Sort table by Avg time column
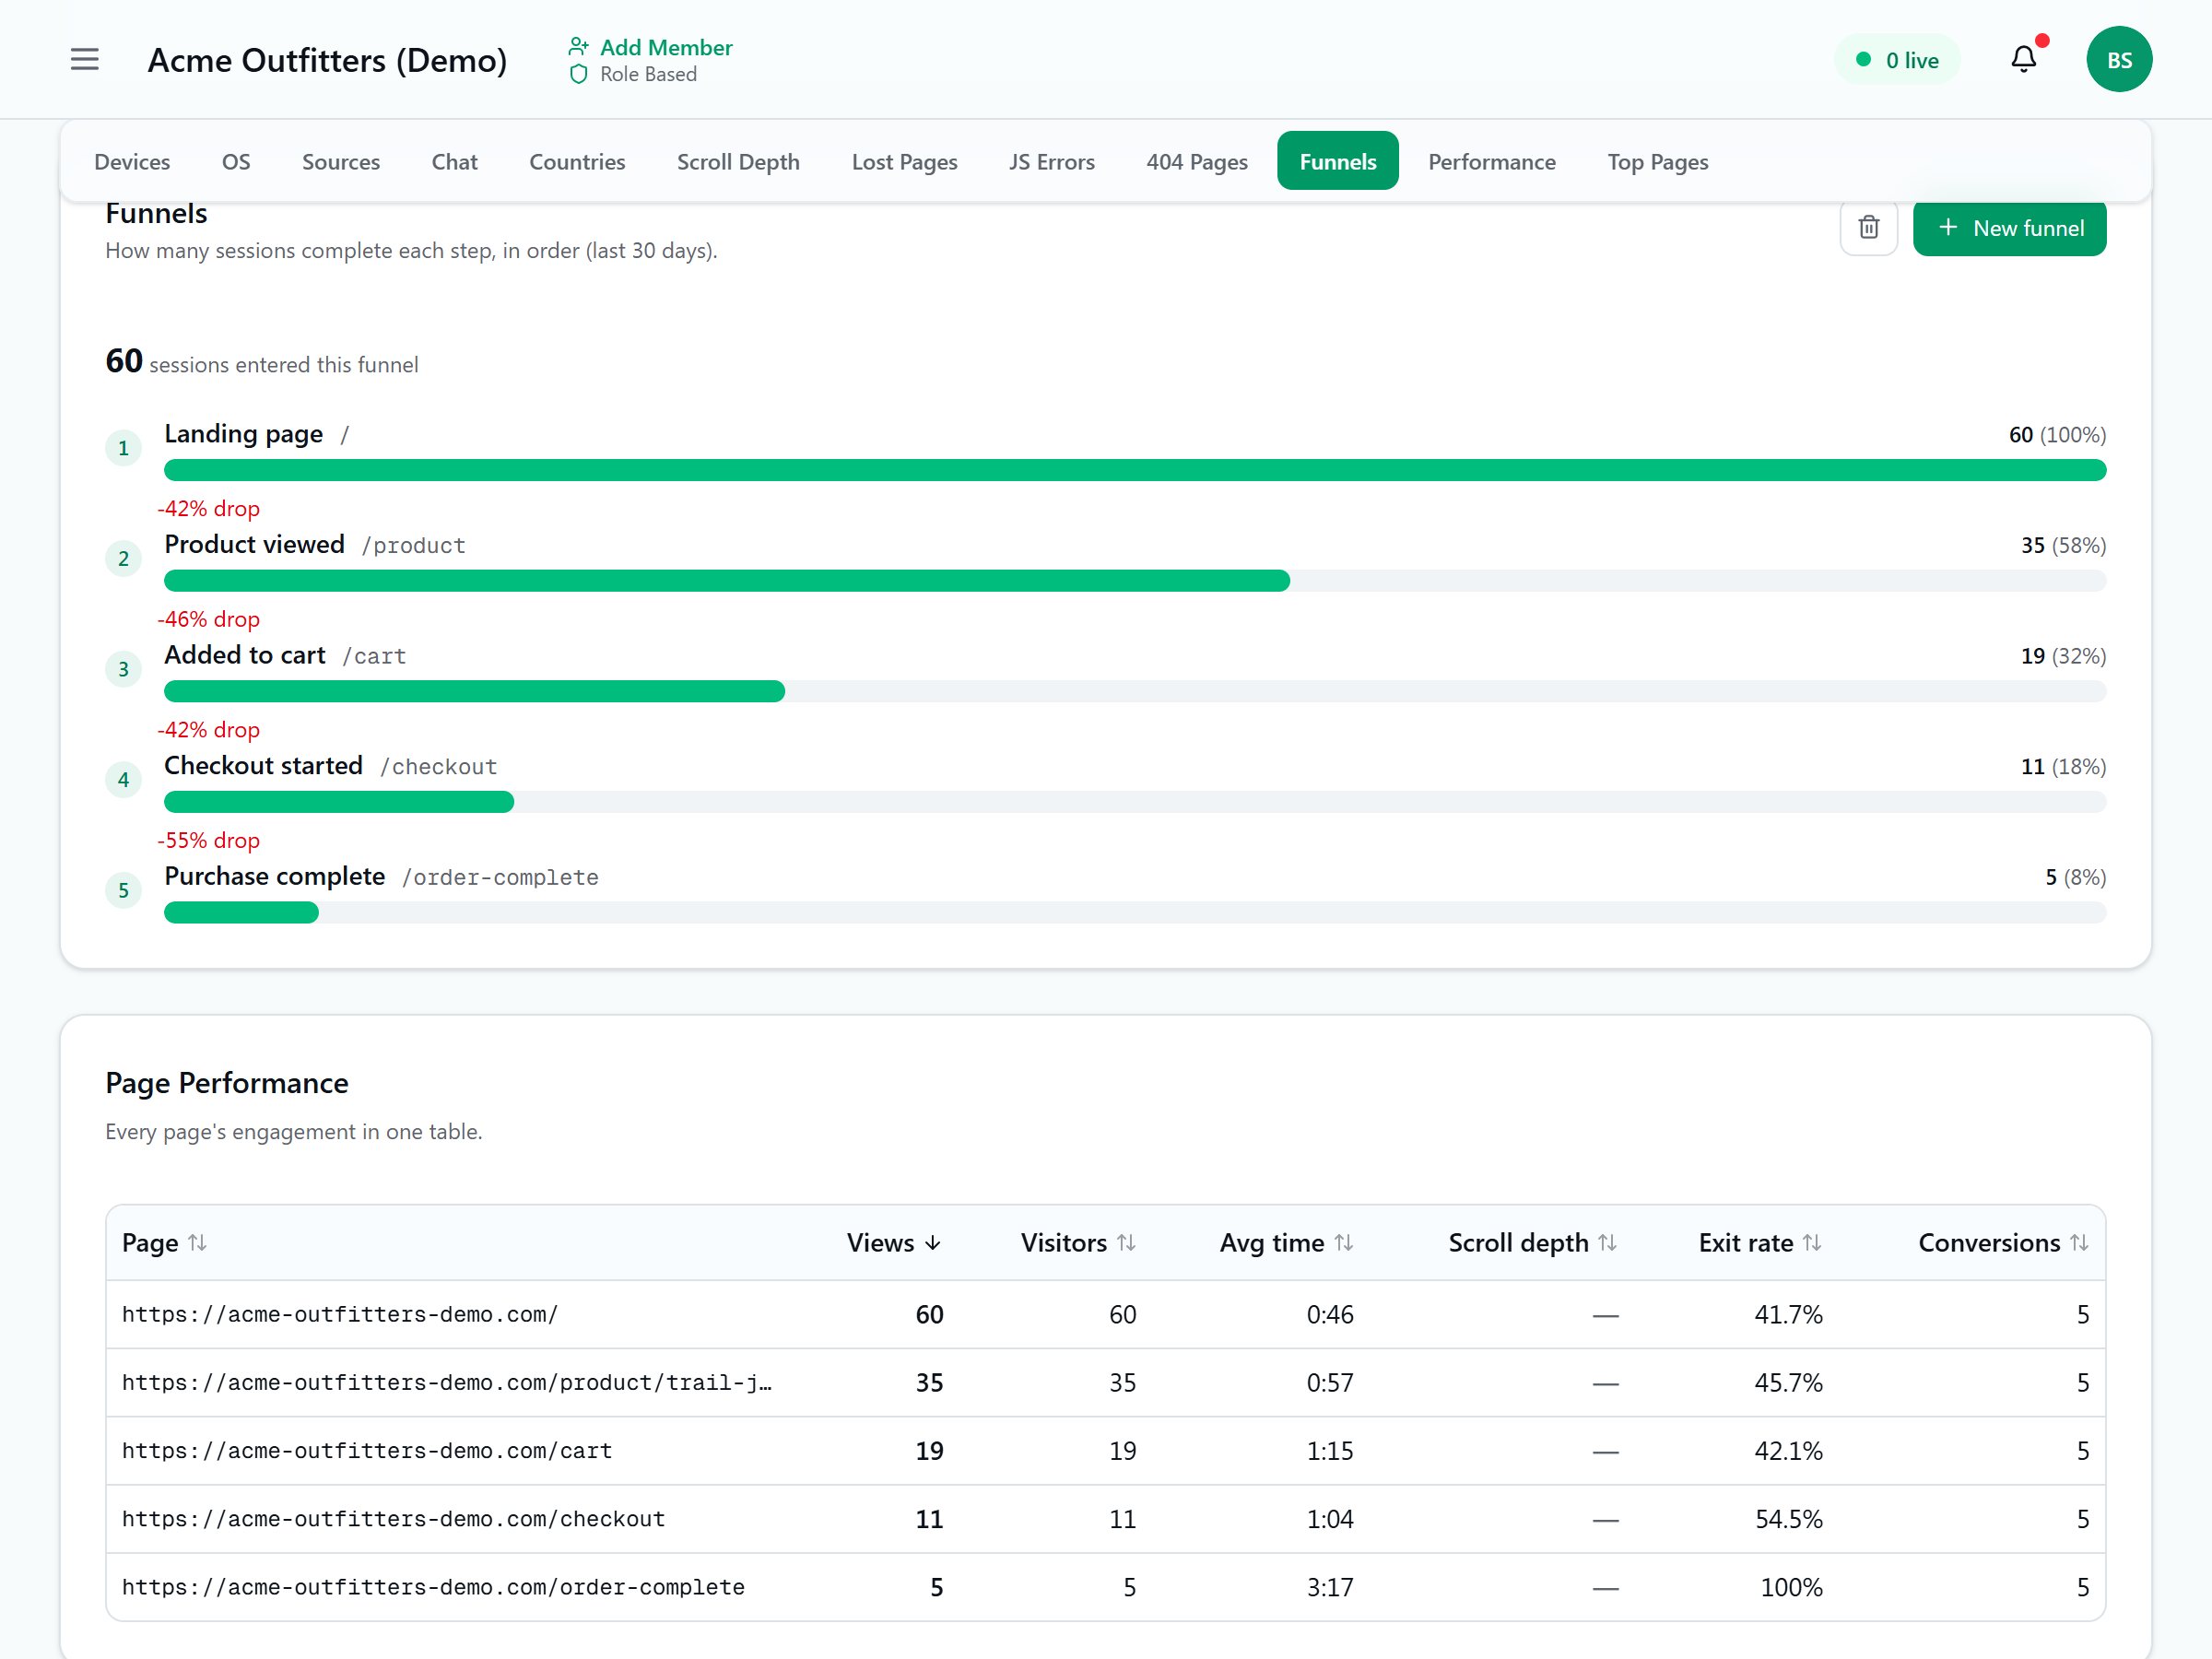 [x=1286, y=1243]
